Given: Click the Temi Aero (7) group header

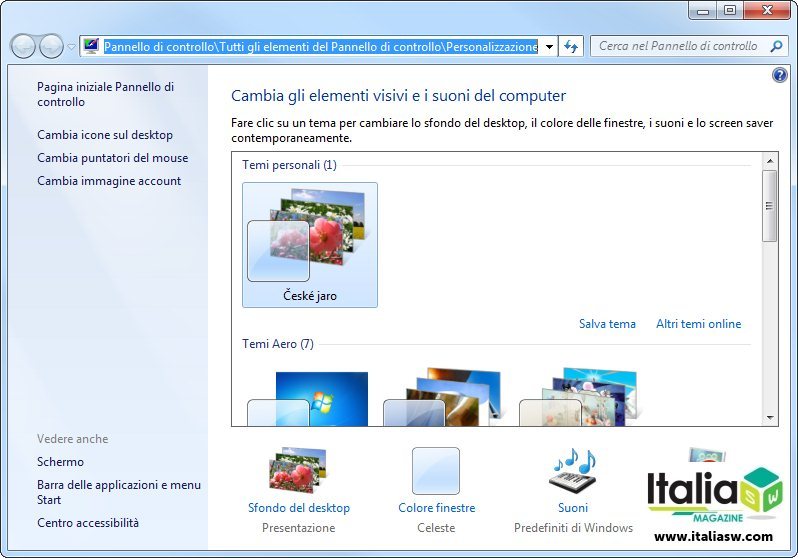Looking at the screenshot, I should pyautogui.click(x=278, y=344).
